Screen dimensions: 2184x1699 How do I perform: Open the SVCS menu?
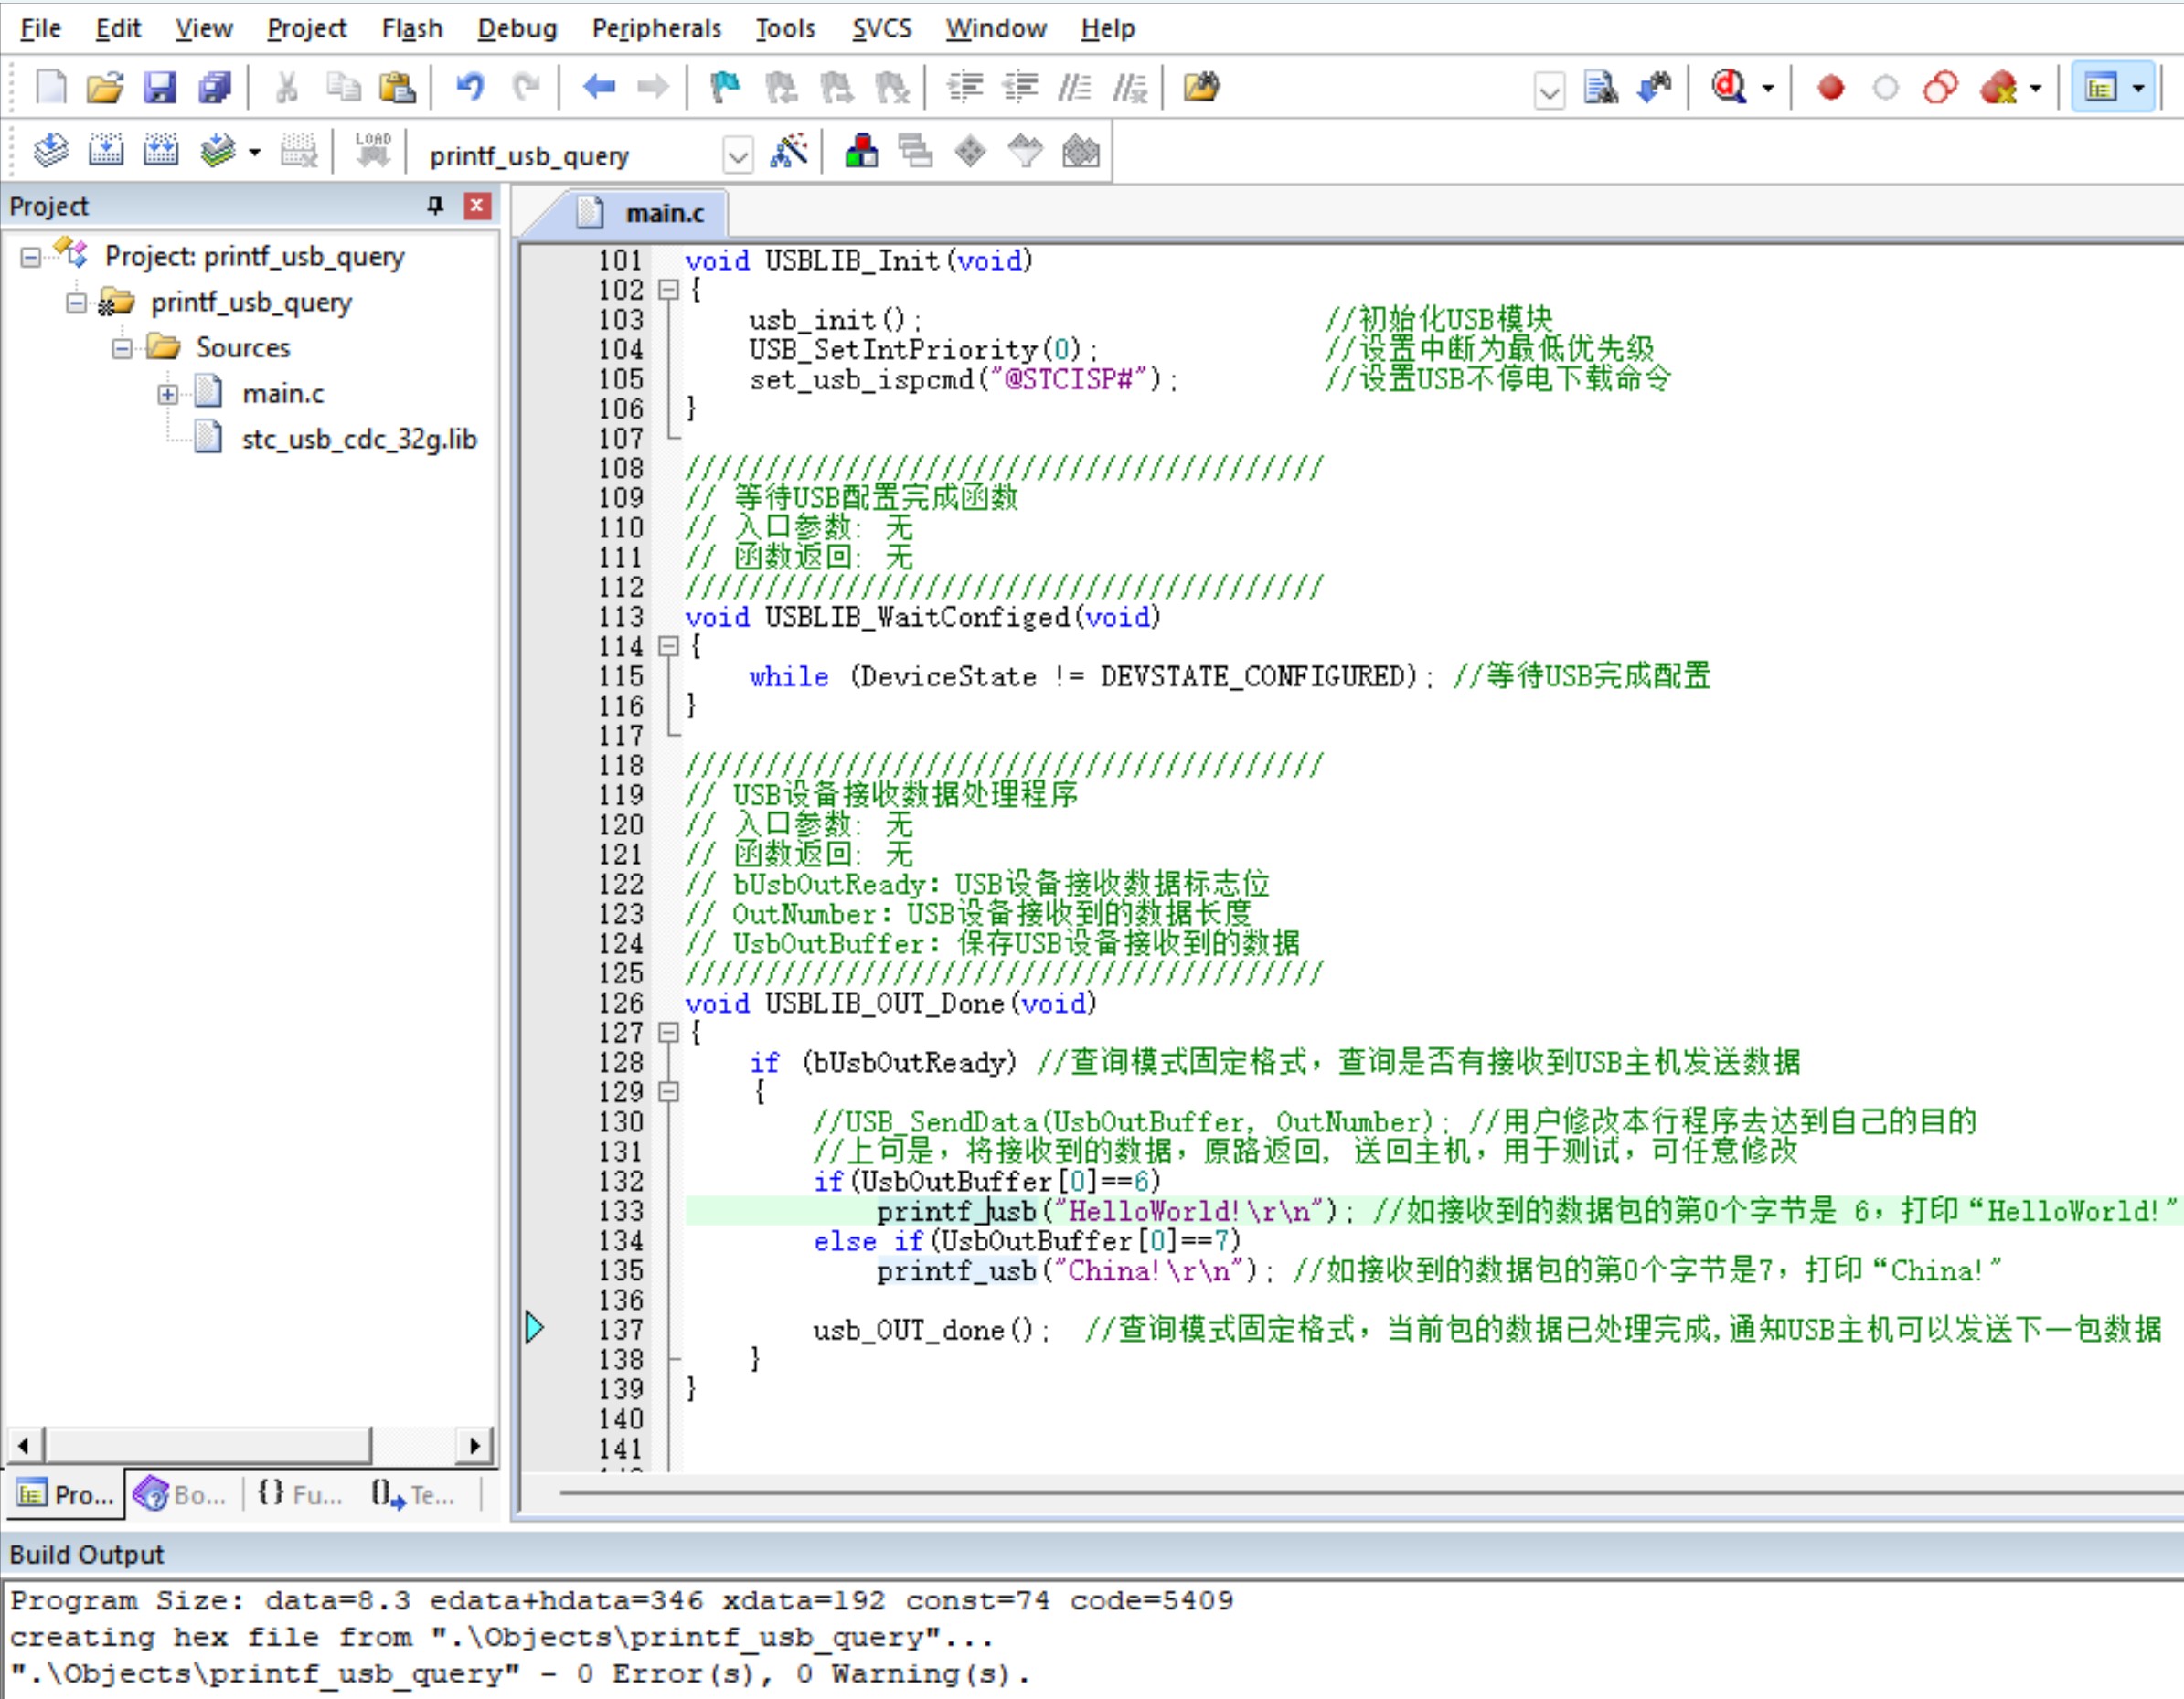click(881, 28)
